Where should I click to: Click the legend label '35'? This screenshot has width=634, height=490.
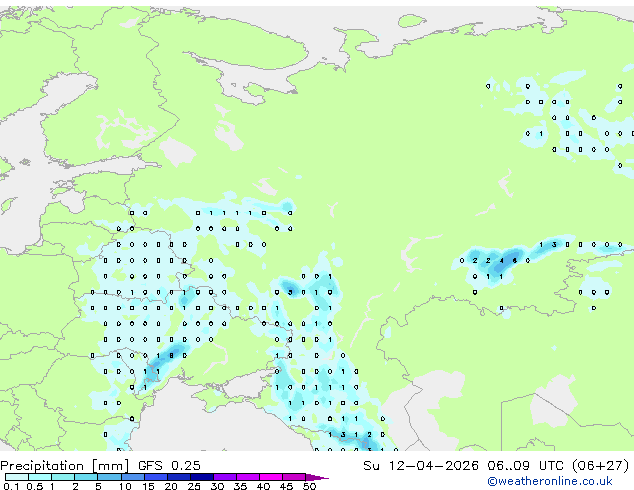[x=240, y=486]
